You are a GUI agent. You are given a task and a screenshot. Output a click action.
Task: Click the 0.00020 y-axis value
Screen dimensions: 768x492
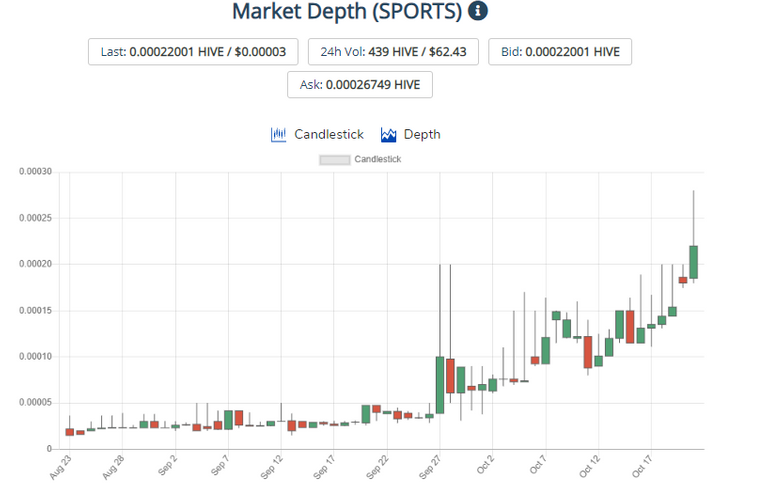pos(35,264)
